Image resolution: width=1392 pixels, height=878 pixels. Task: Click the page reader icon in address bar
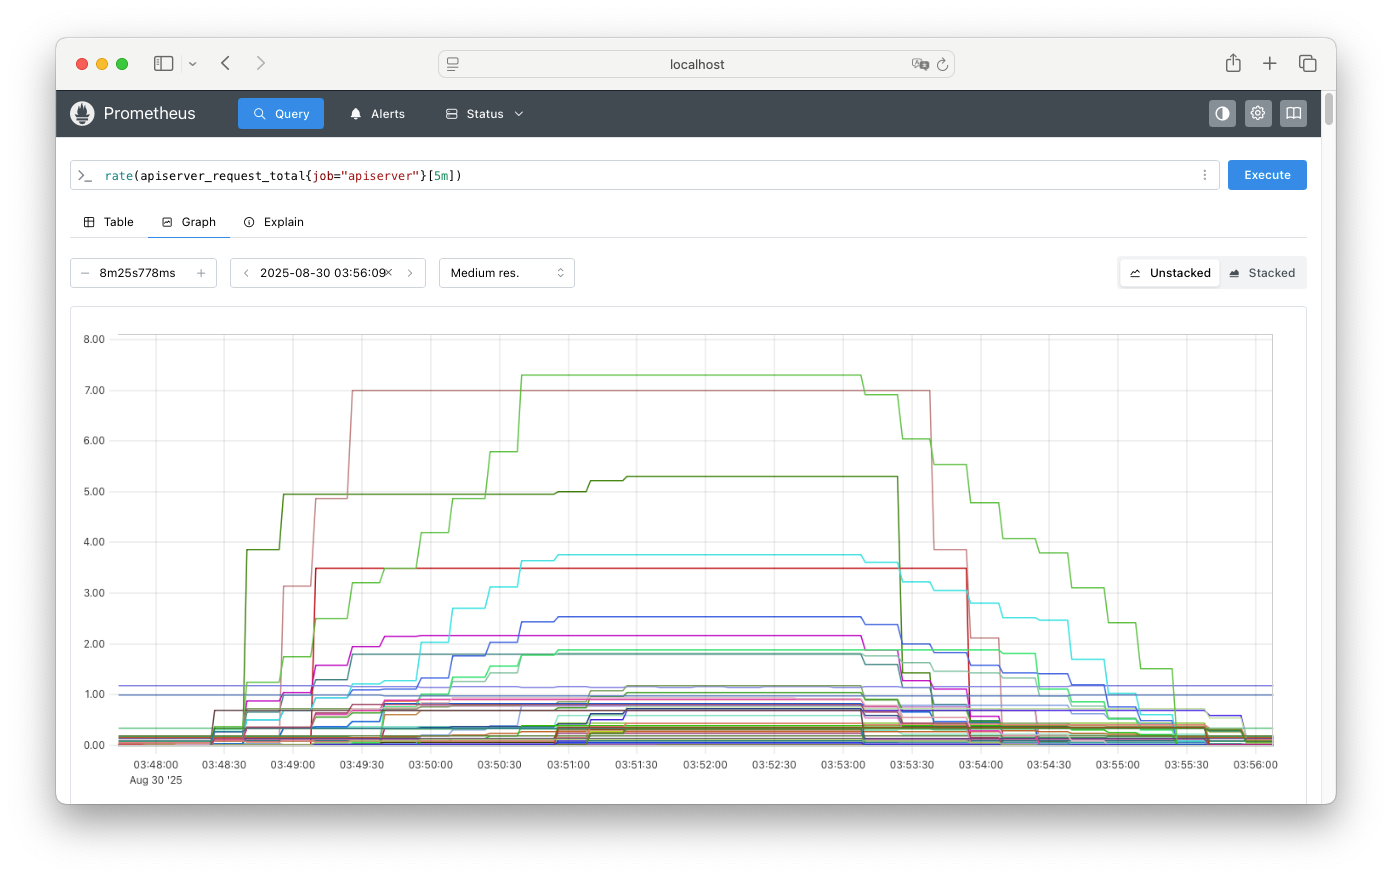(x=453, y=64)
